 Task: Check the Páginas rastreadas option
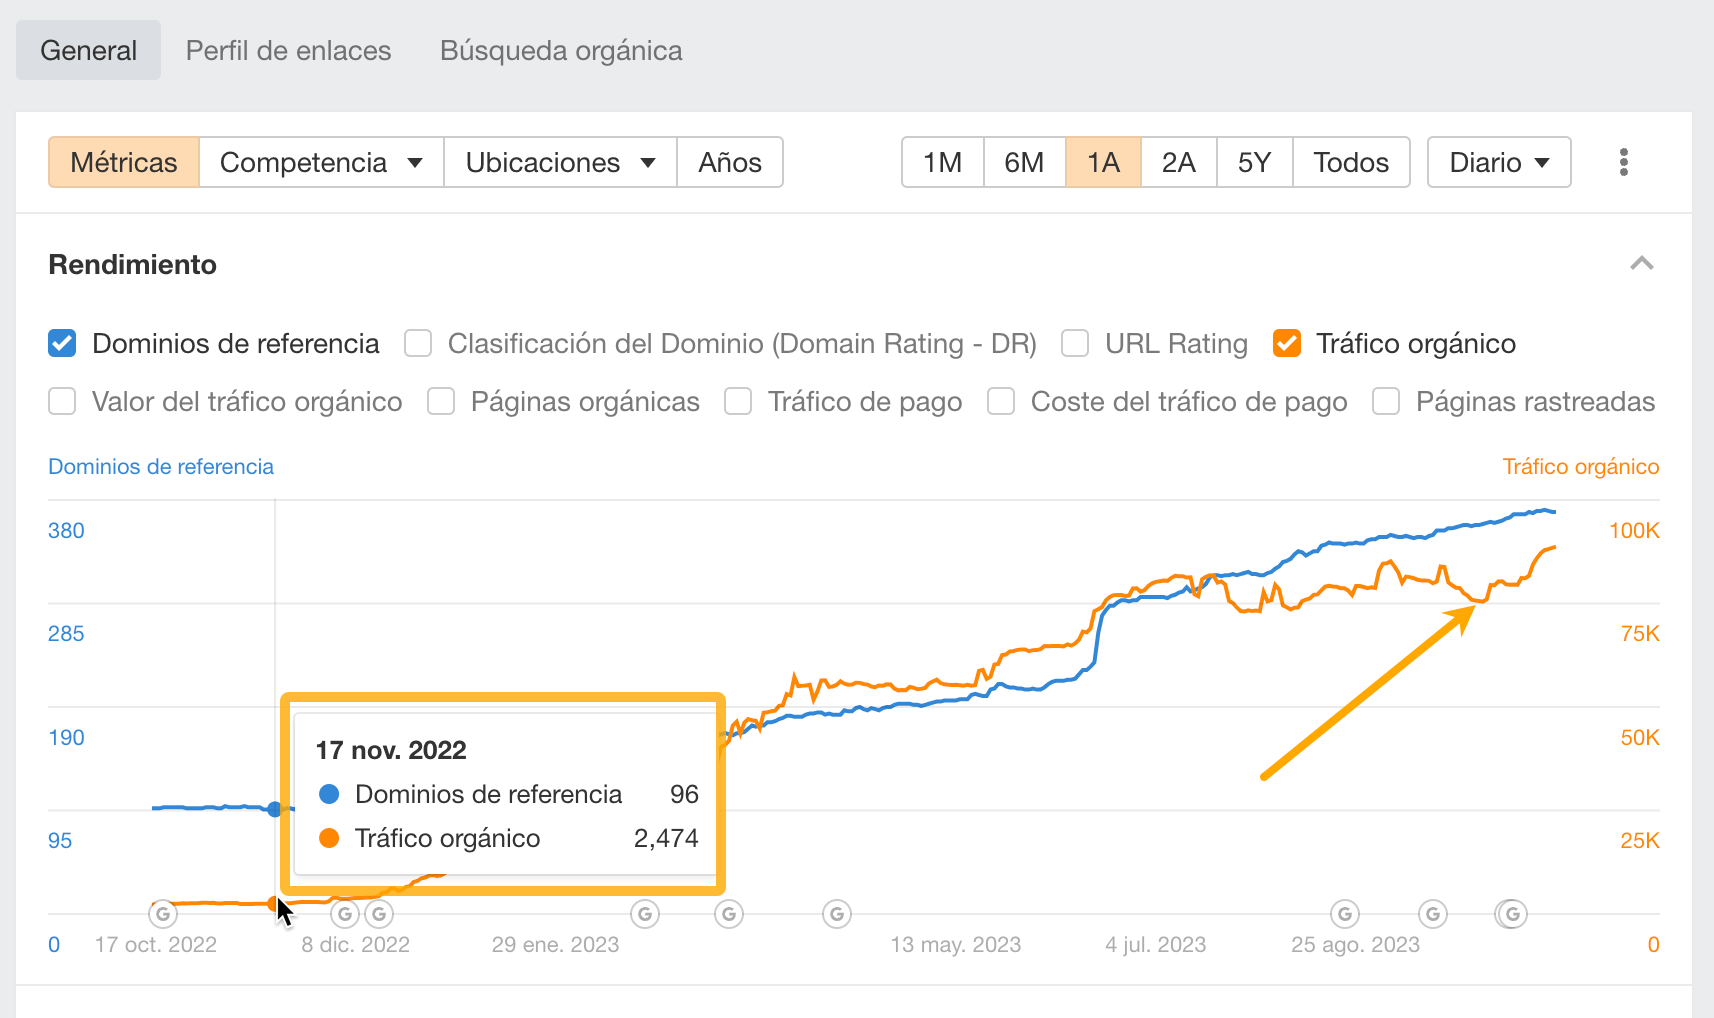coord(1386,401)
